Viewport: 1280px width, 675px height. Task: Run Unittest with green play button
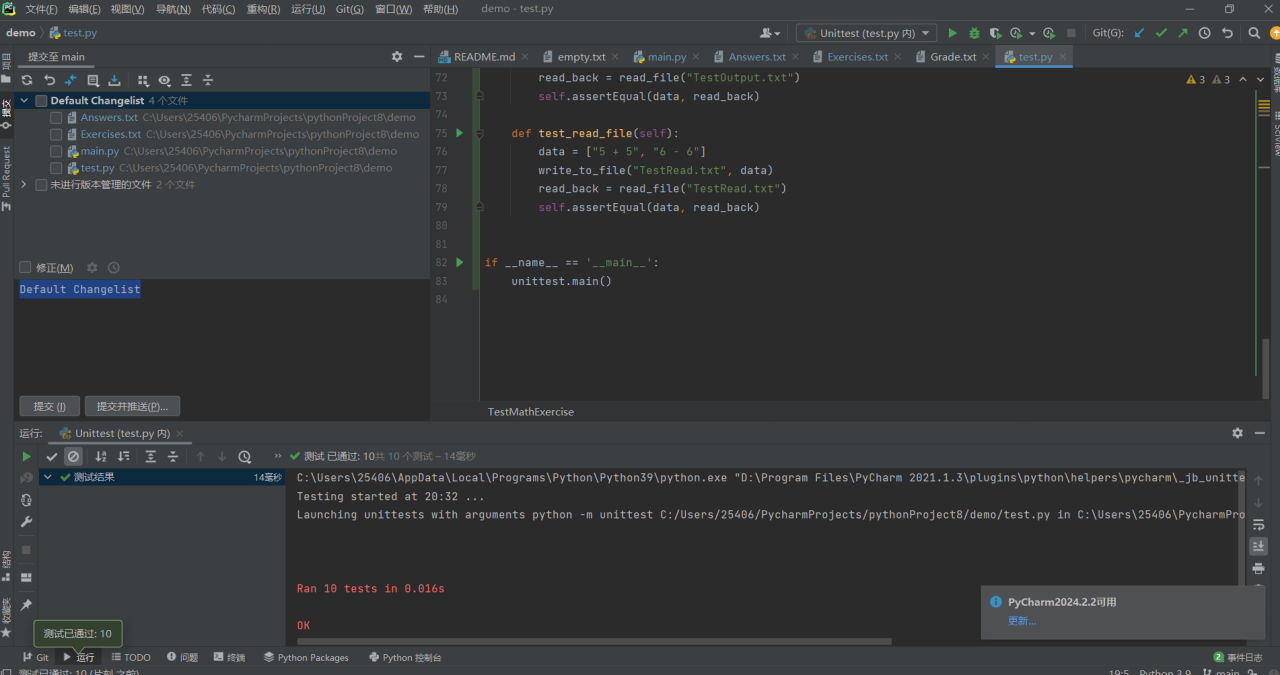pos(952,33)
